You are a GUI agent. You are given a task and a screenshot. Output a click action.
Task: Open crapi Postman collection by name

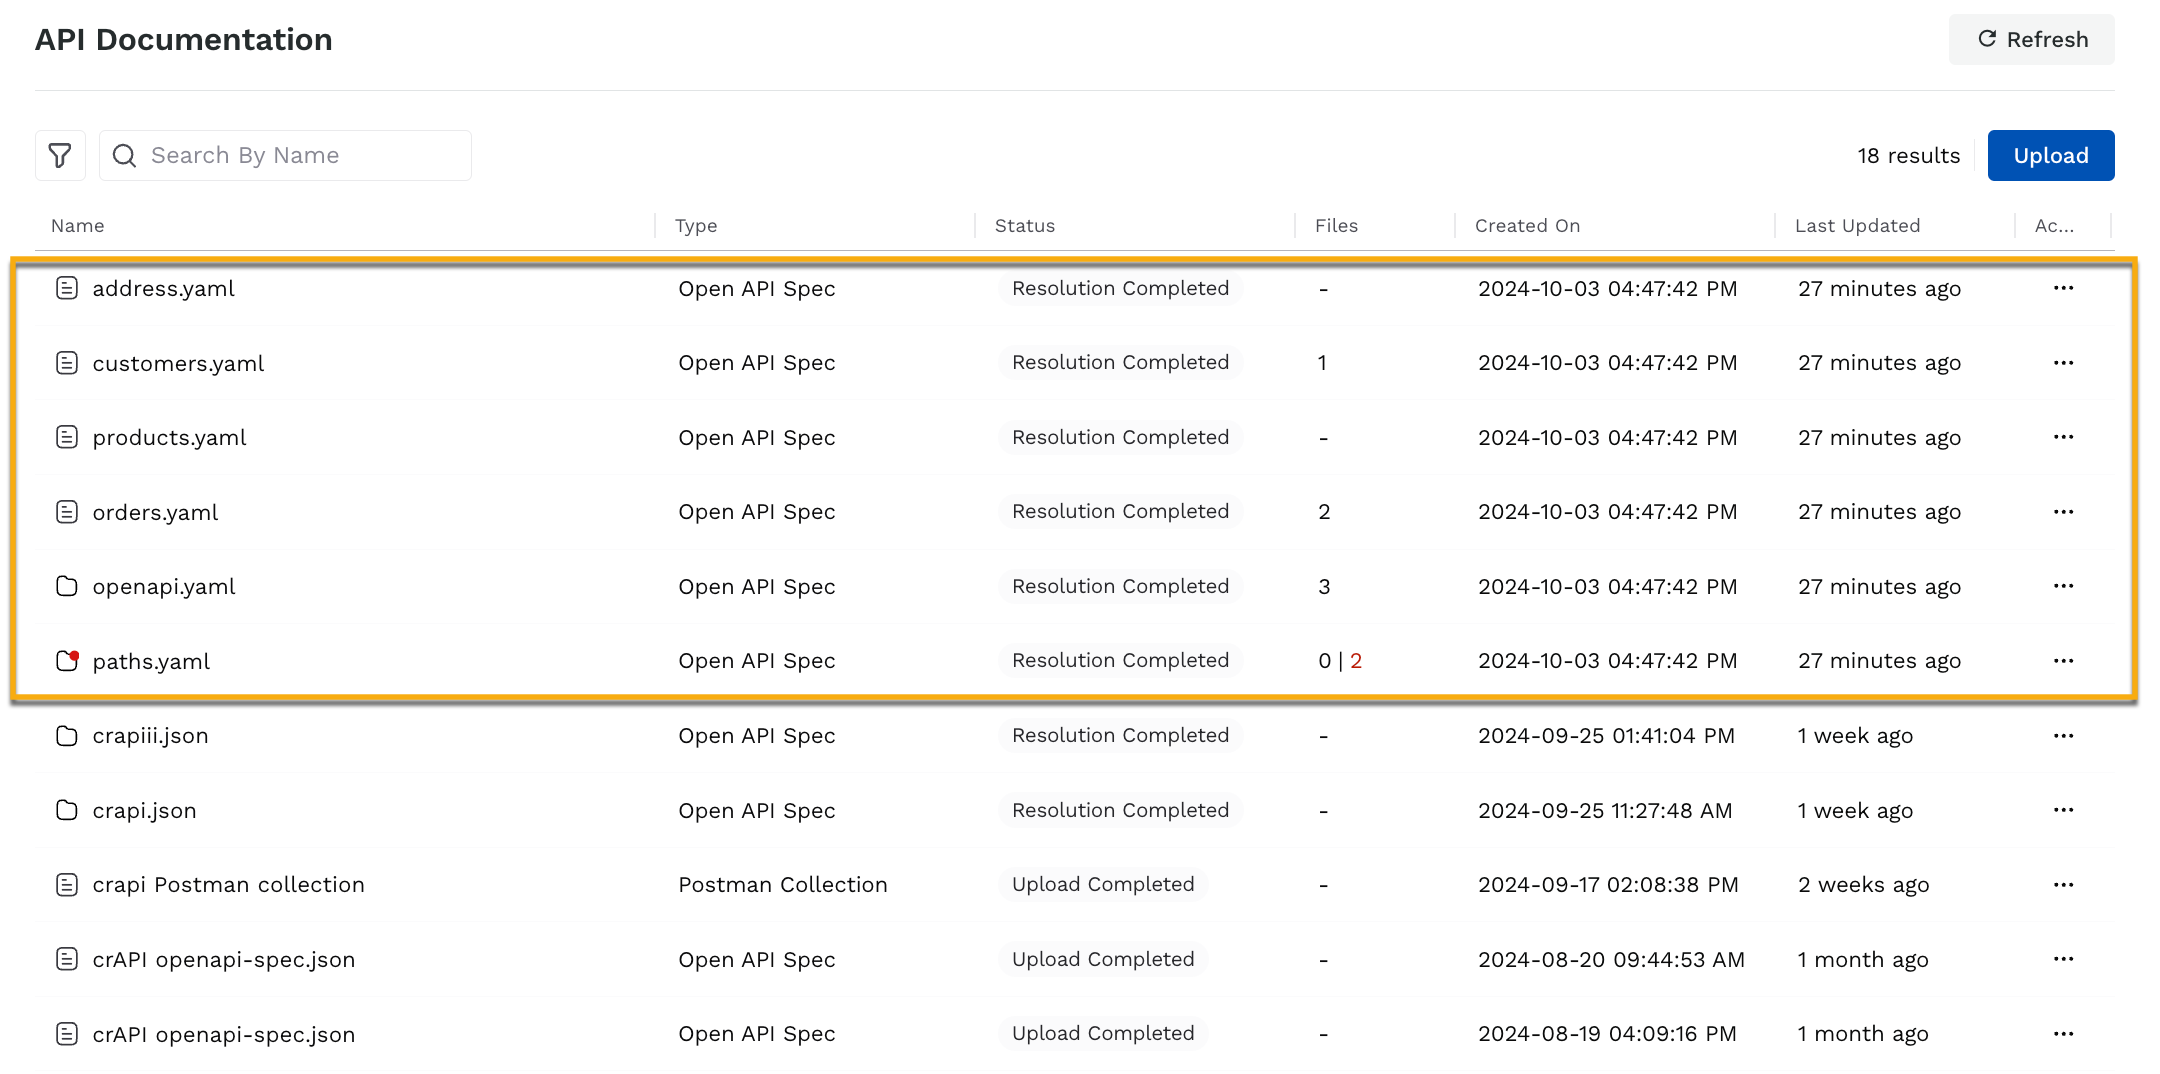coord(229,885)
